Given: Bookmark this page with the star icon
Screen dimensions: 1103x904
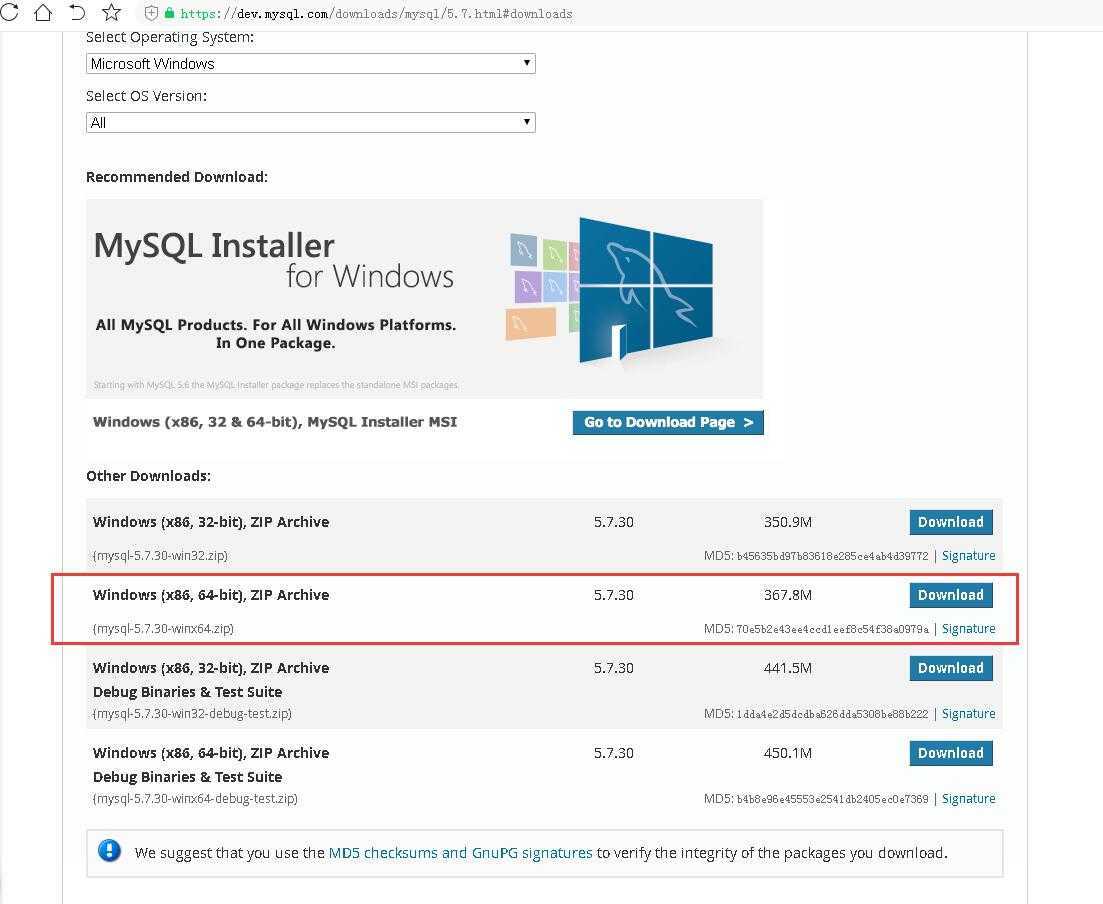Looking at the screenshot, I should 112,12.
